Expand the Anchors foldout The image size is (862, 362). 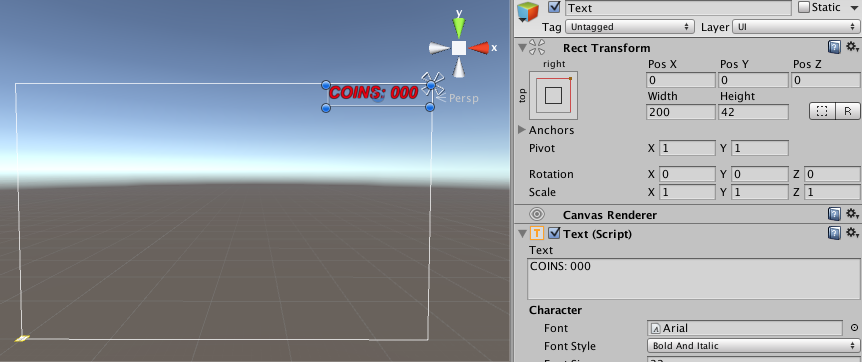coord(522,130)
